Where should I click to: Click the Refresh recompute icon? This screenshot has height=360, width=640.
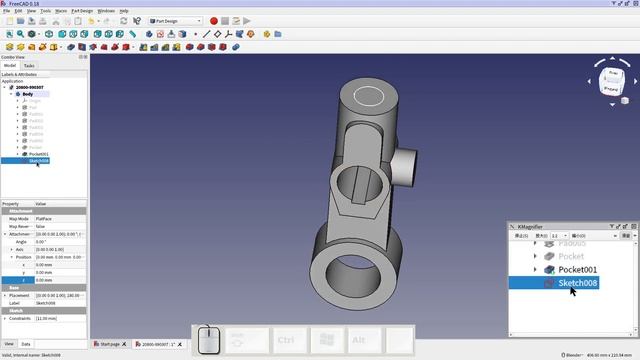124,21
